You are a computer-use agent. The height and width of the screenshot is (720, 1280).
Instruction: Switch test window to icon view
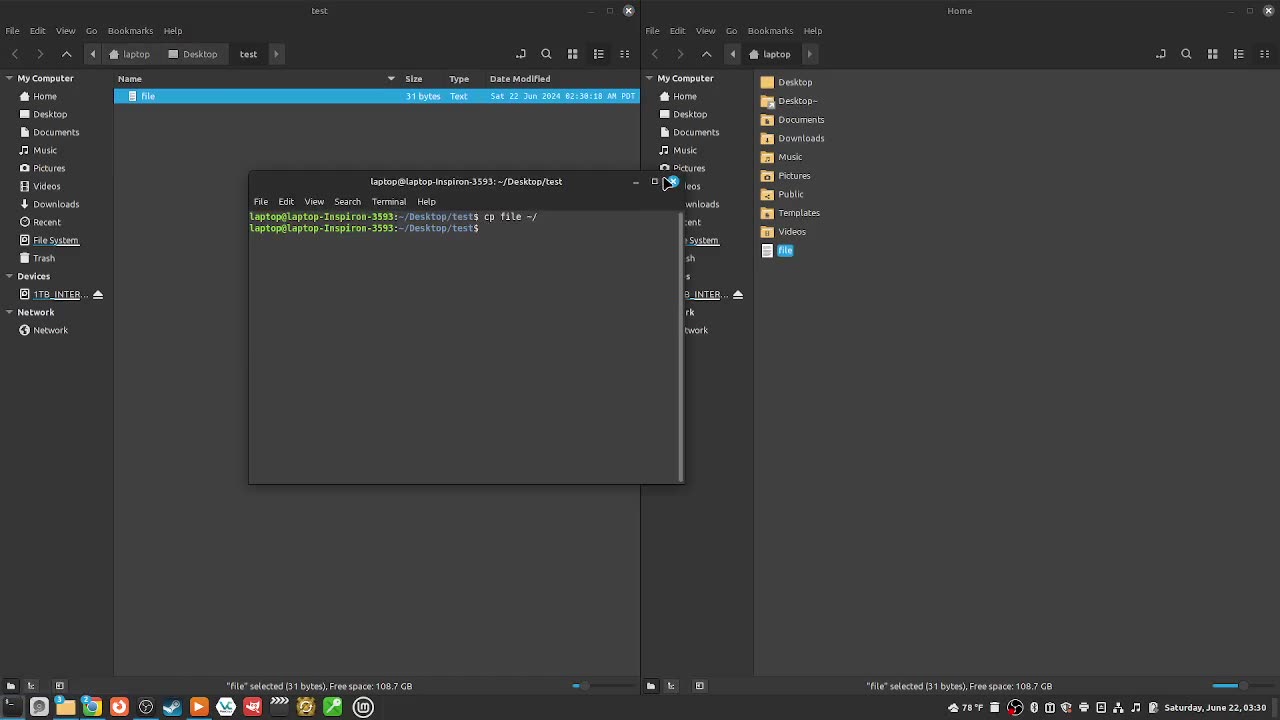pyautogui.click(x=573, y=54)
